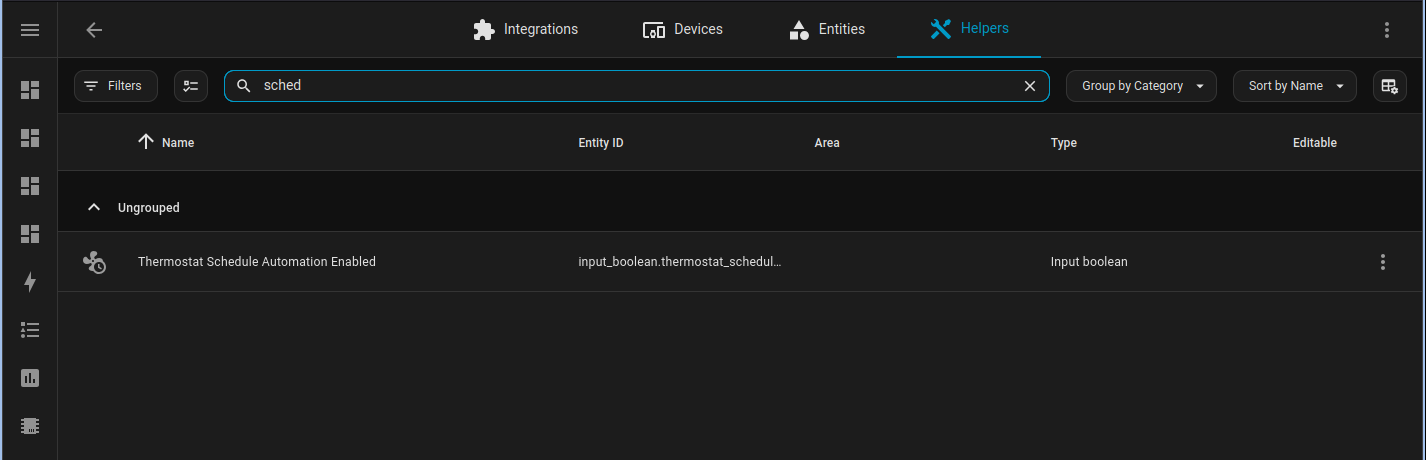The width and height of the screenshot is (1426, 460).
Task: Open the Filters panel
Action: point(116,86)
